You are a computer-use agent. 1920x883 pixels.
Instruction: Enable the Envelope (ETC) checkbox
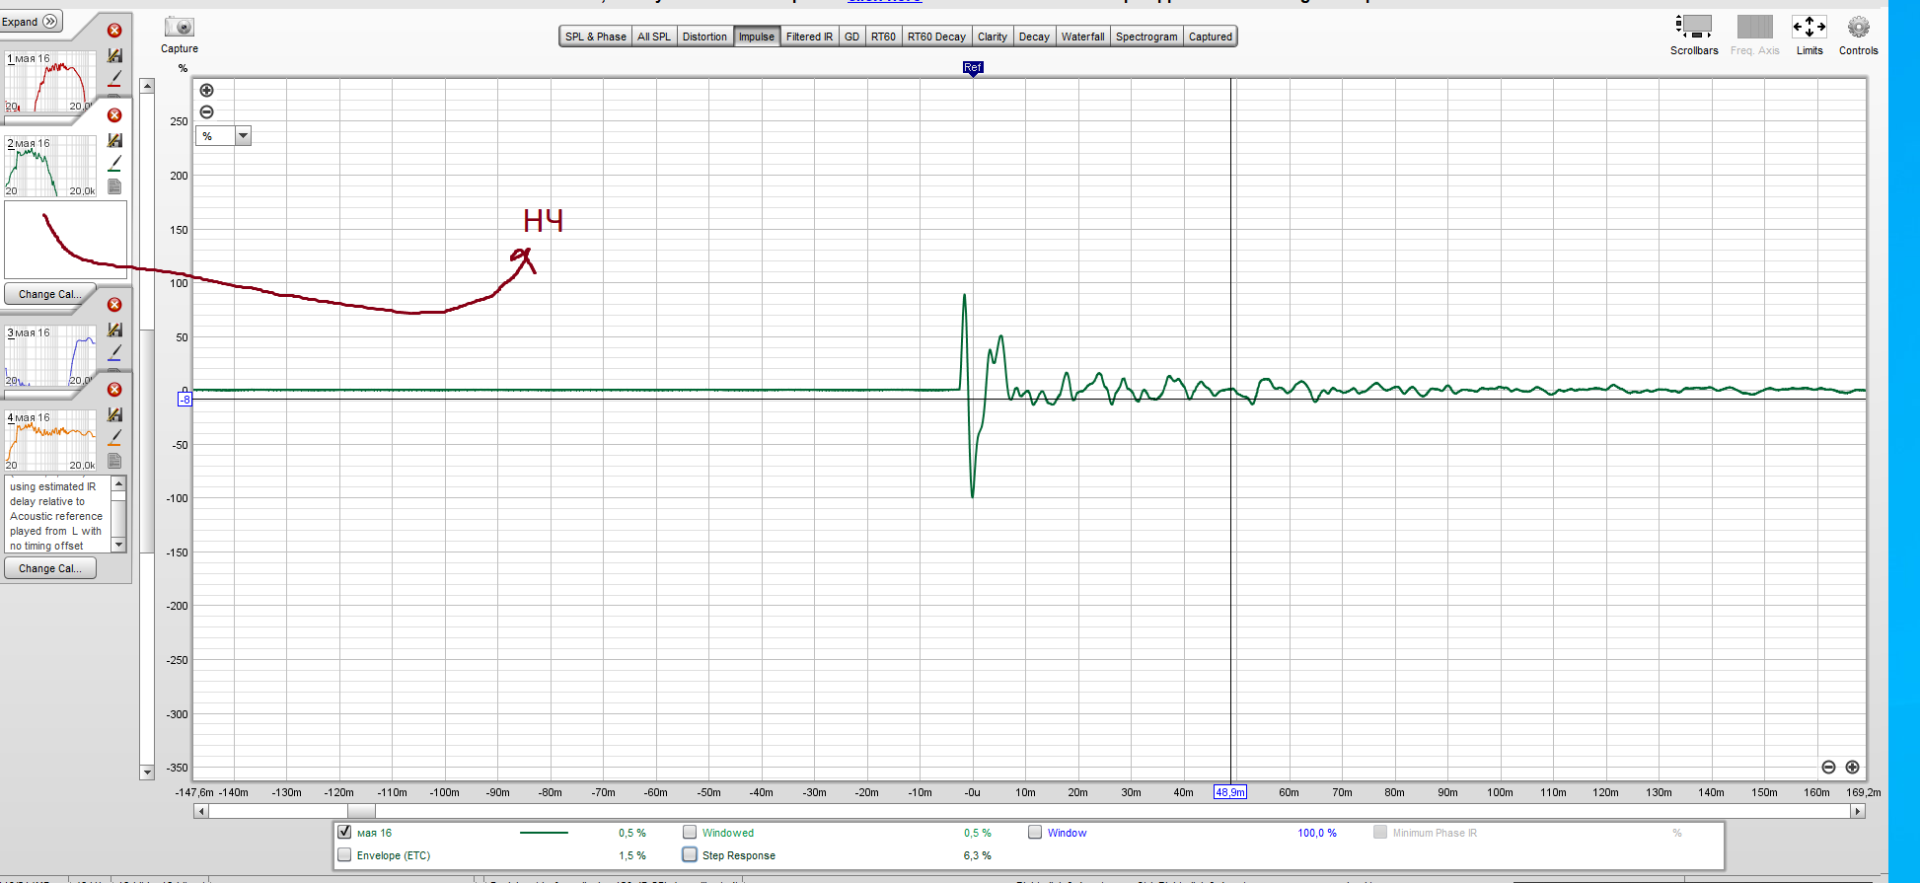coord(345,855)
